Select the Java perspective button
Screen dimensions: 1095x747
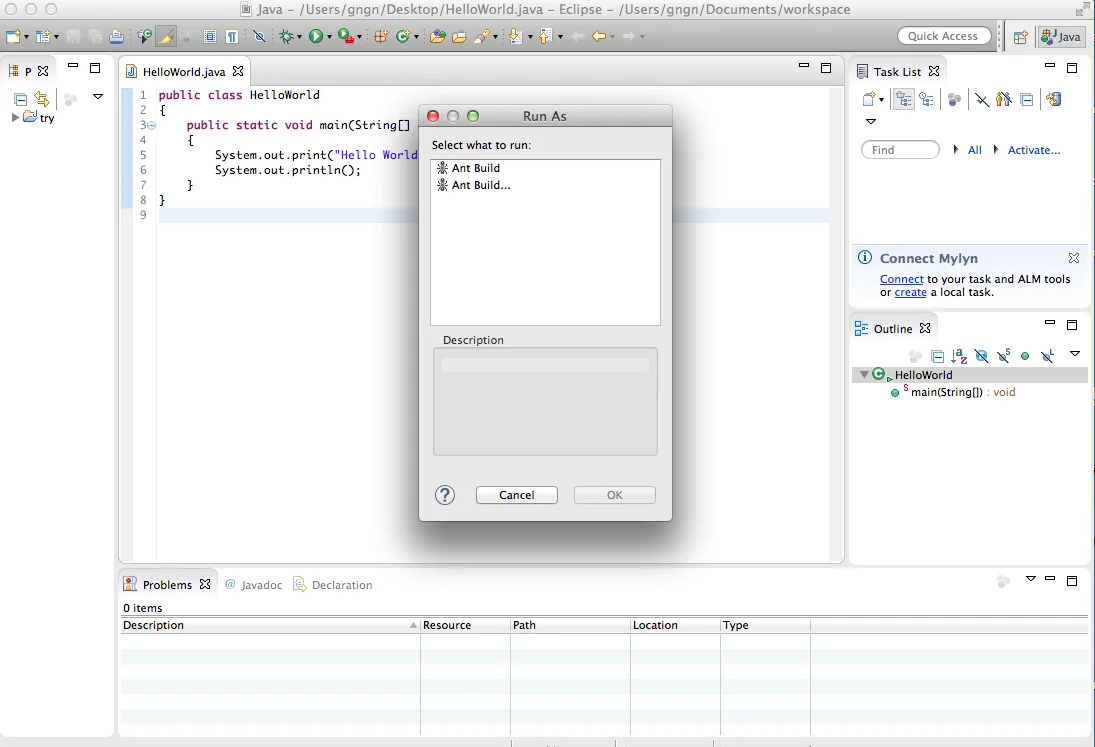pos(1060,36)
